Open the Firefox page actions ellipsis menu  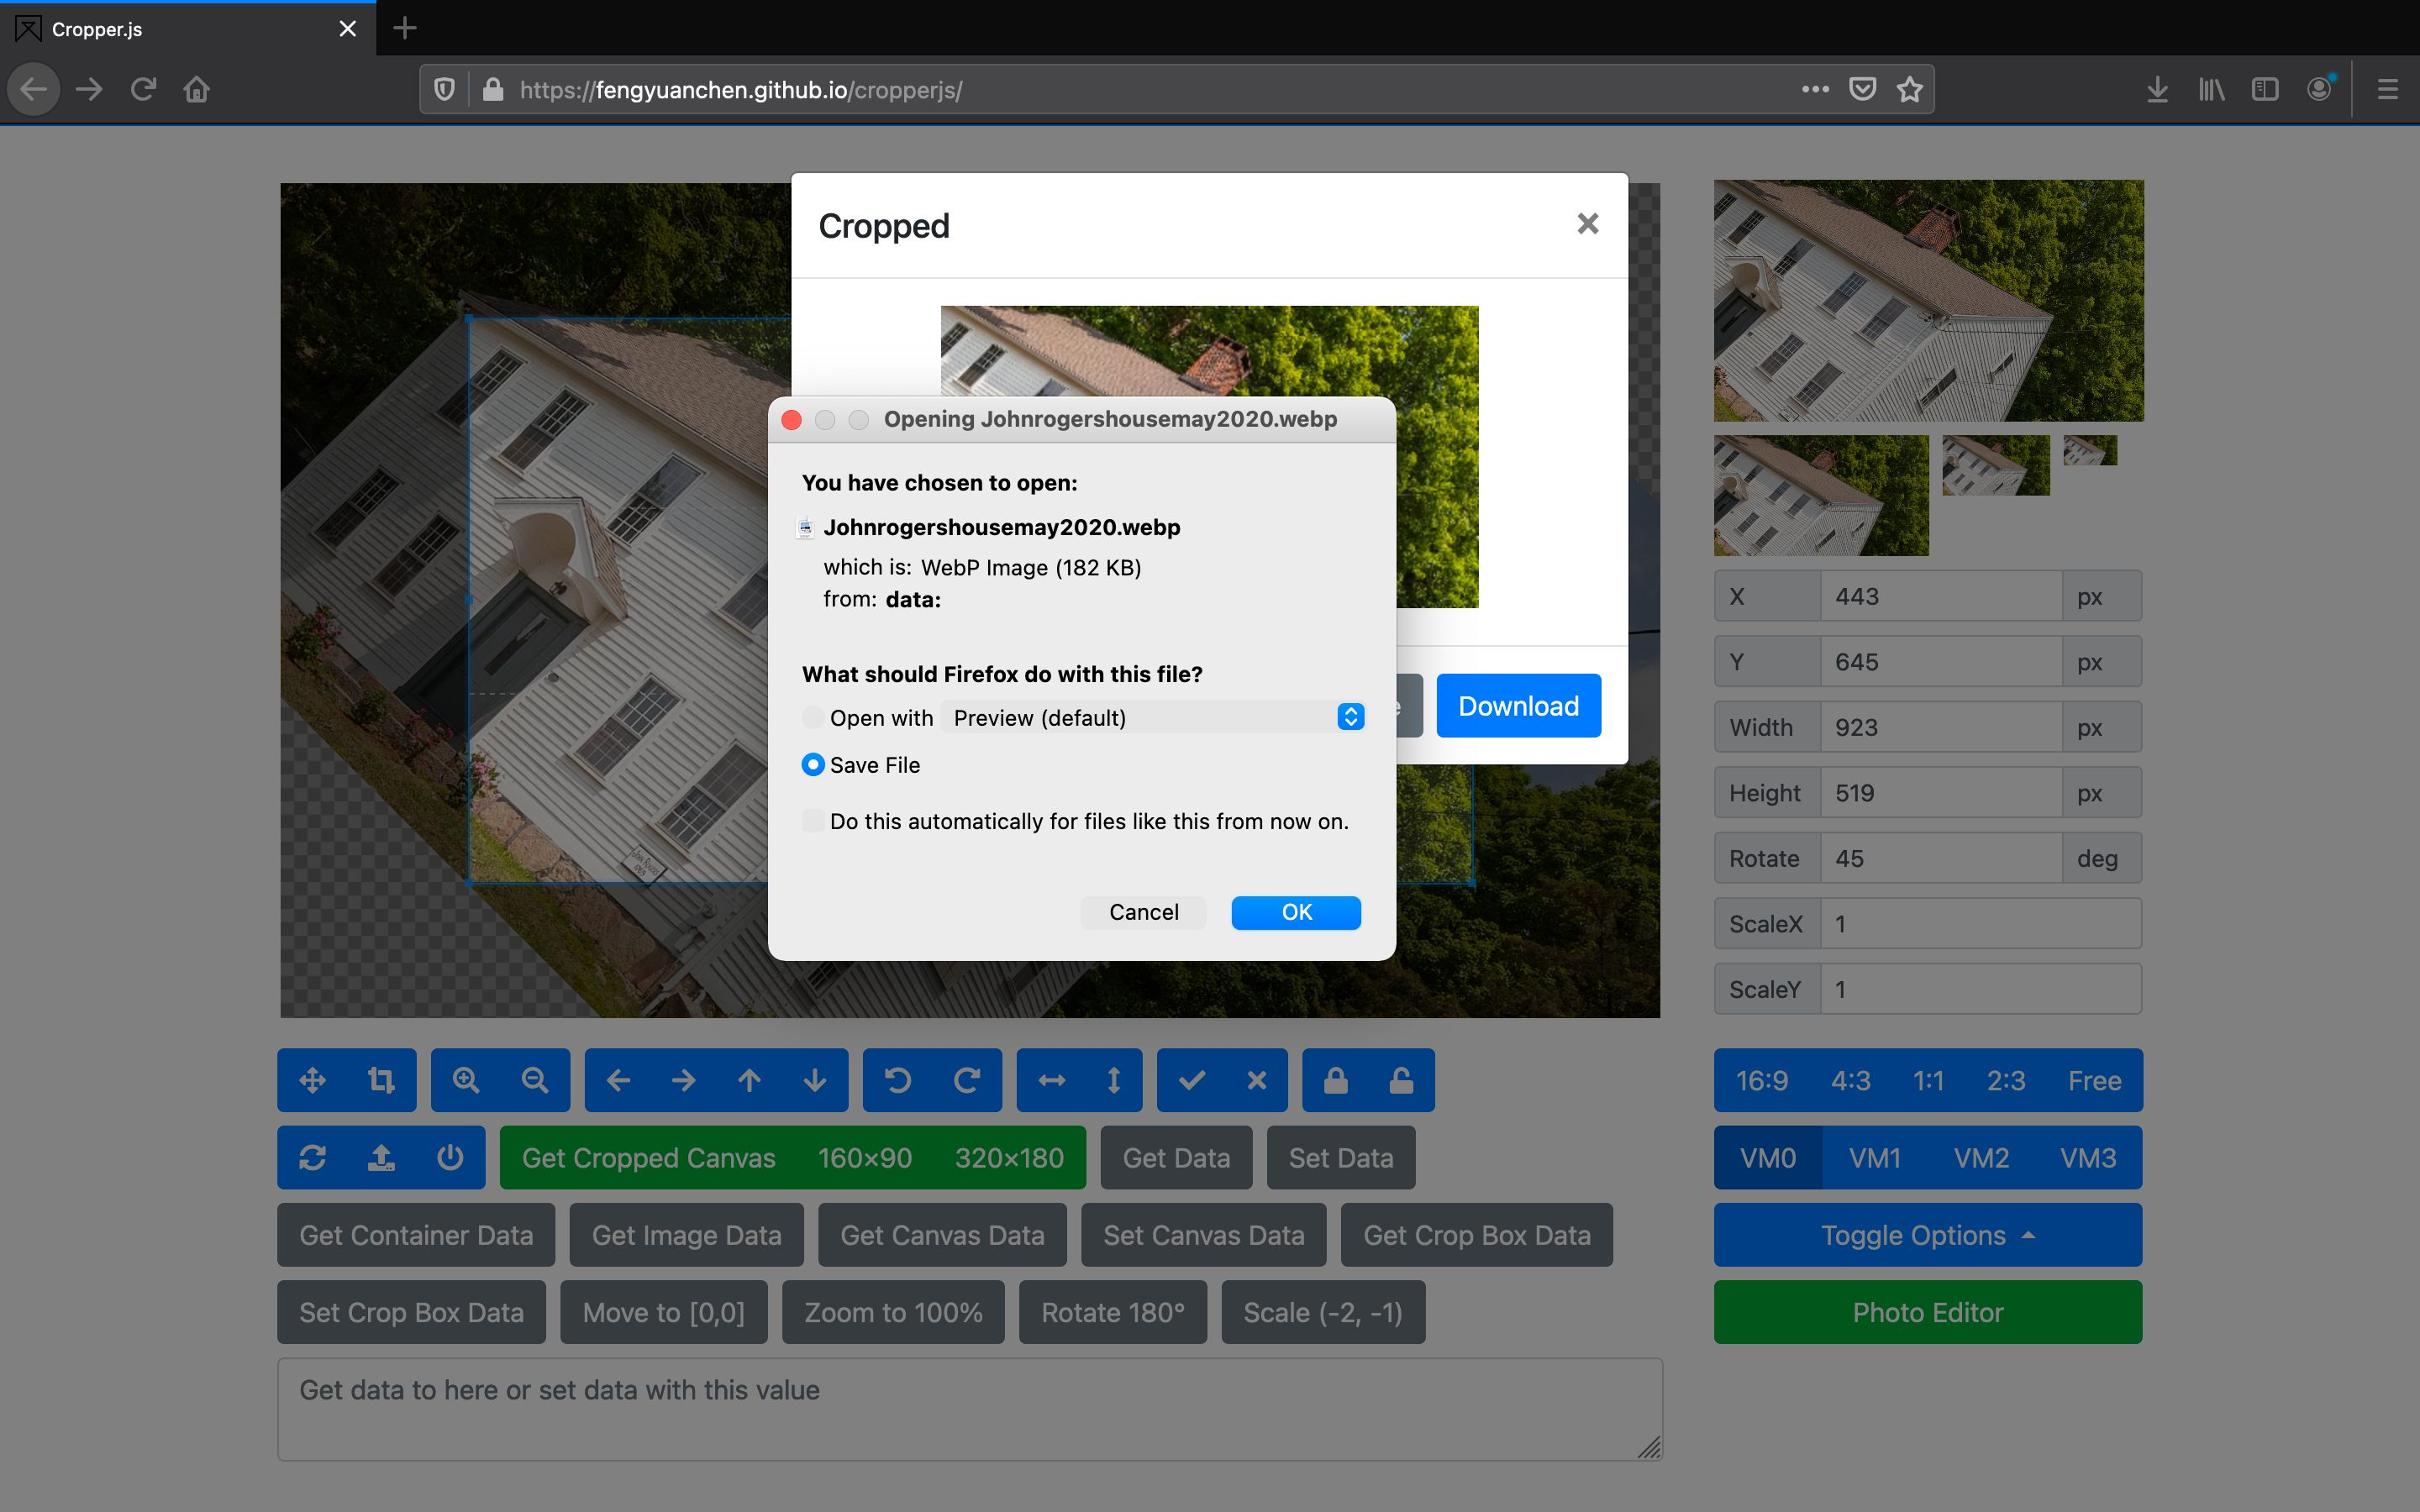(x=1815, y=90)
